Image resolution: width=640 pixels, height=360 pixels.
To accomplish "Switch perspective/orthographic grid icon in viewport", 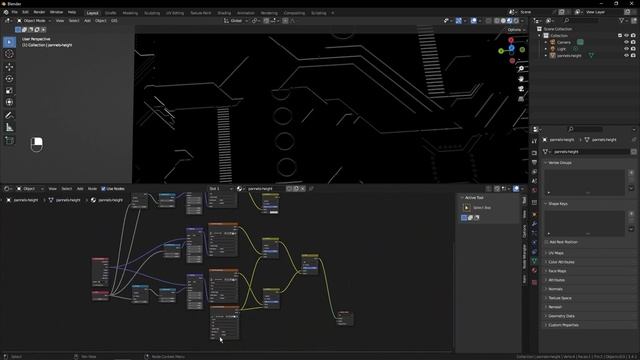I will point(521,99).
